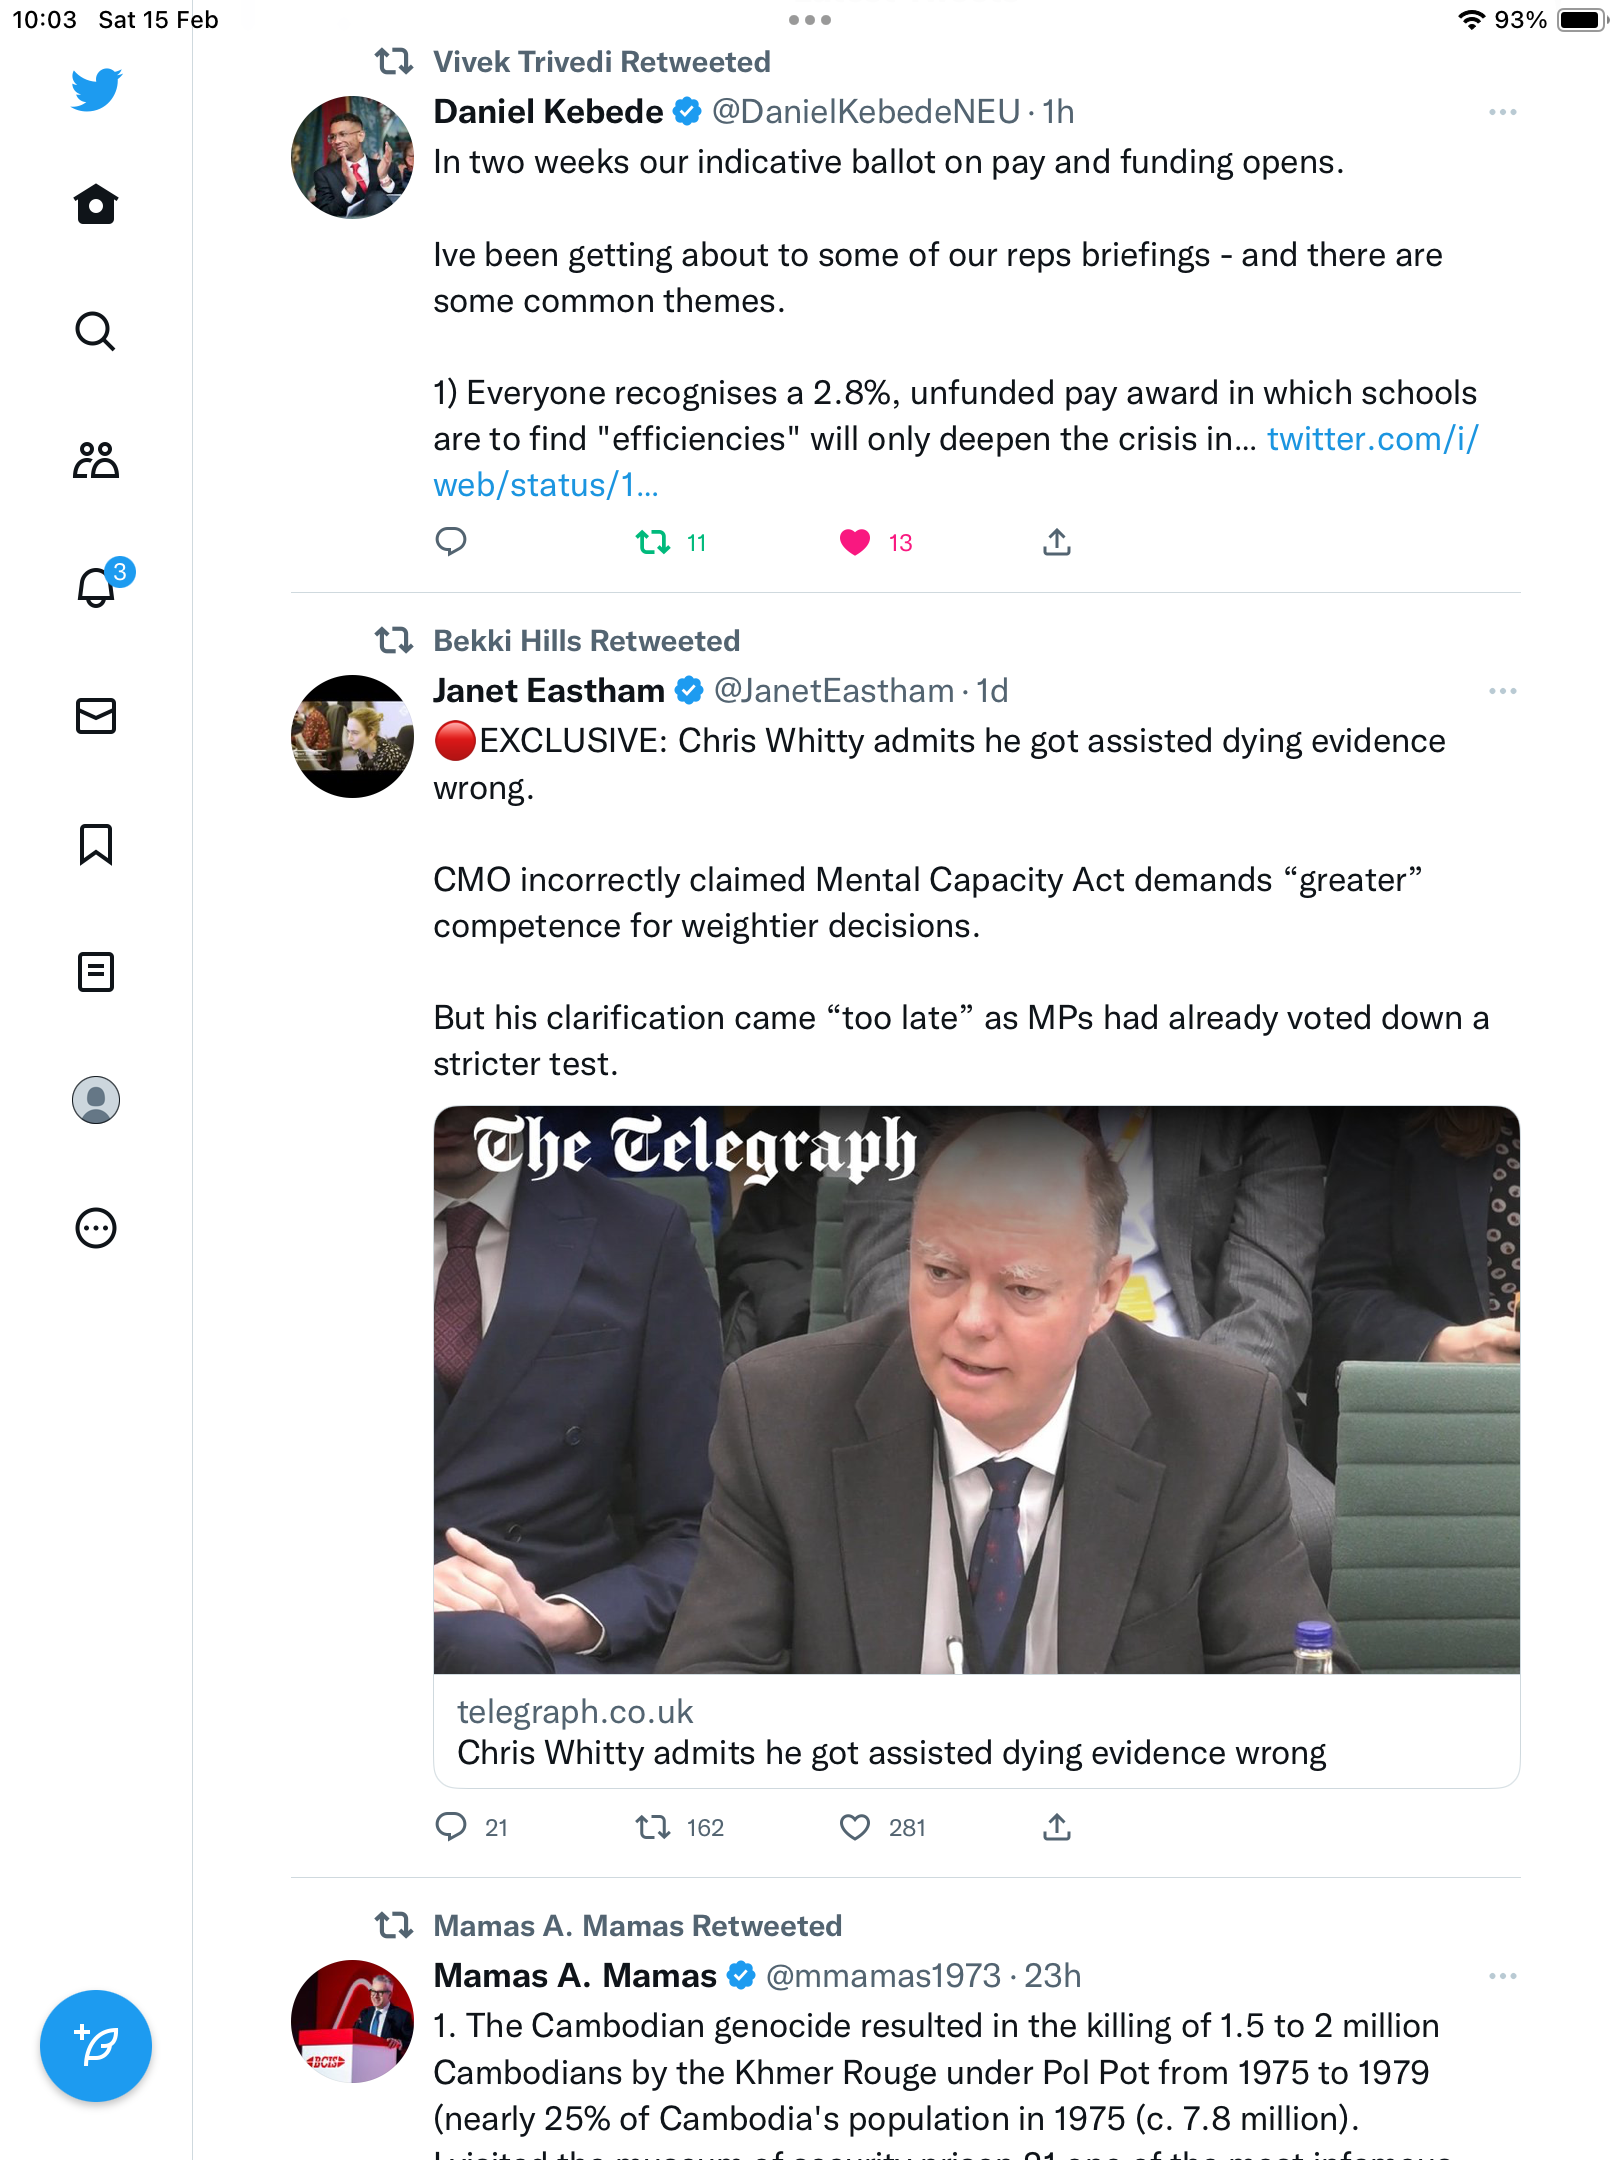Undo retweet on Daniel Kebede's tweet
The image size is (1620, 2160).
653,542
